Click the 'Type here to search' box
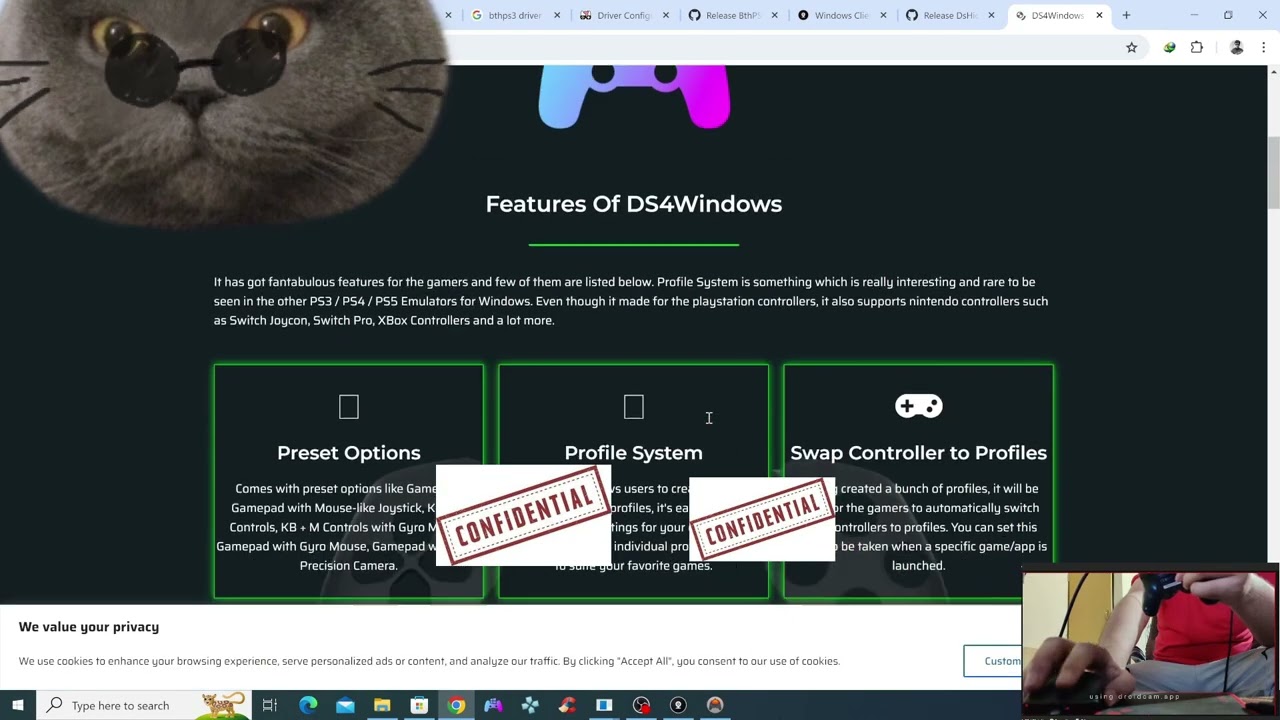1280x720 pixels. click(x=144, y=705)
